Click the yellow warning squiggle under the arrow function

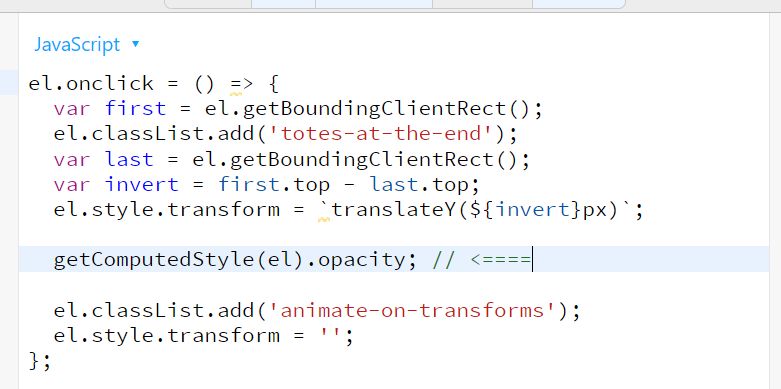pyautogui.click(x=236, y=93)
